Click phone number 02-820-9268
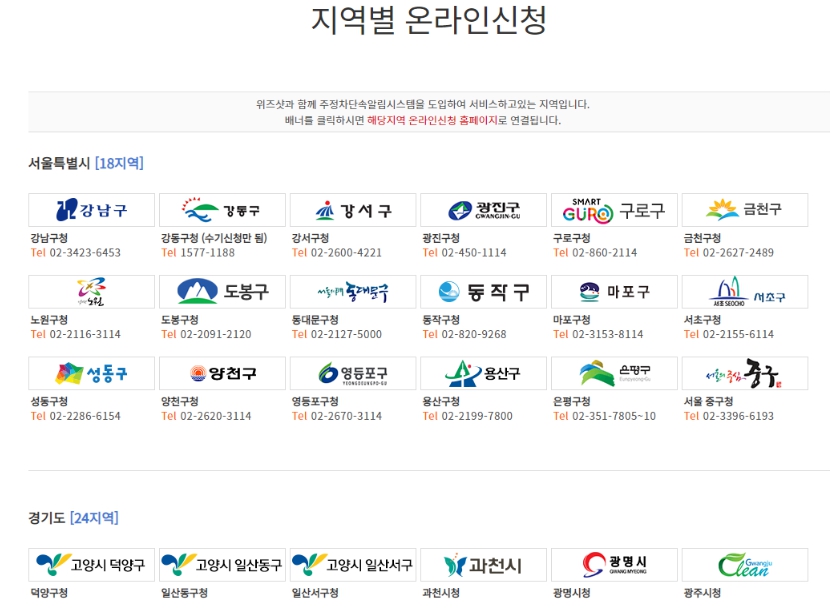The width and height of the screenshot is (839, 614). (474, 335)
